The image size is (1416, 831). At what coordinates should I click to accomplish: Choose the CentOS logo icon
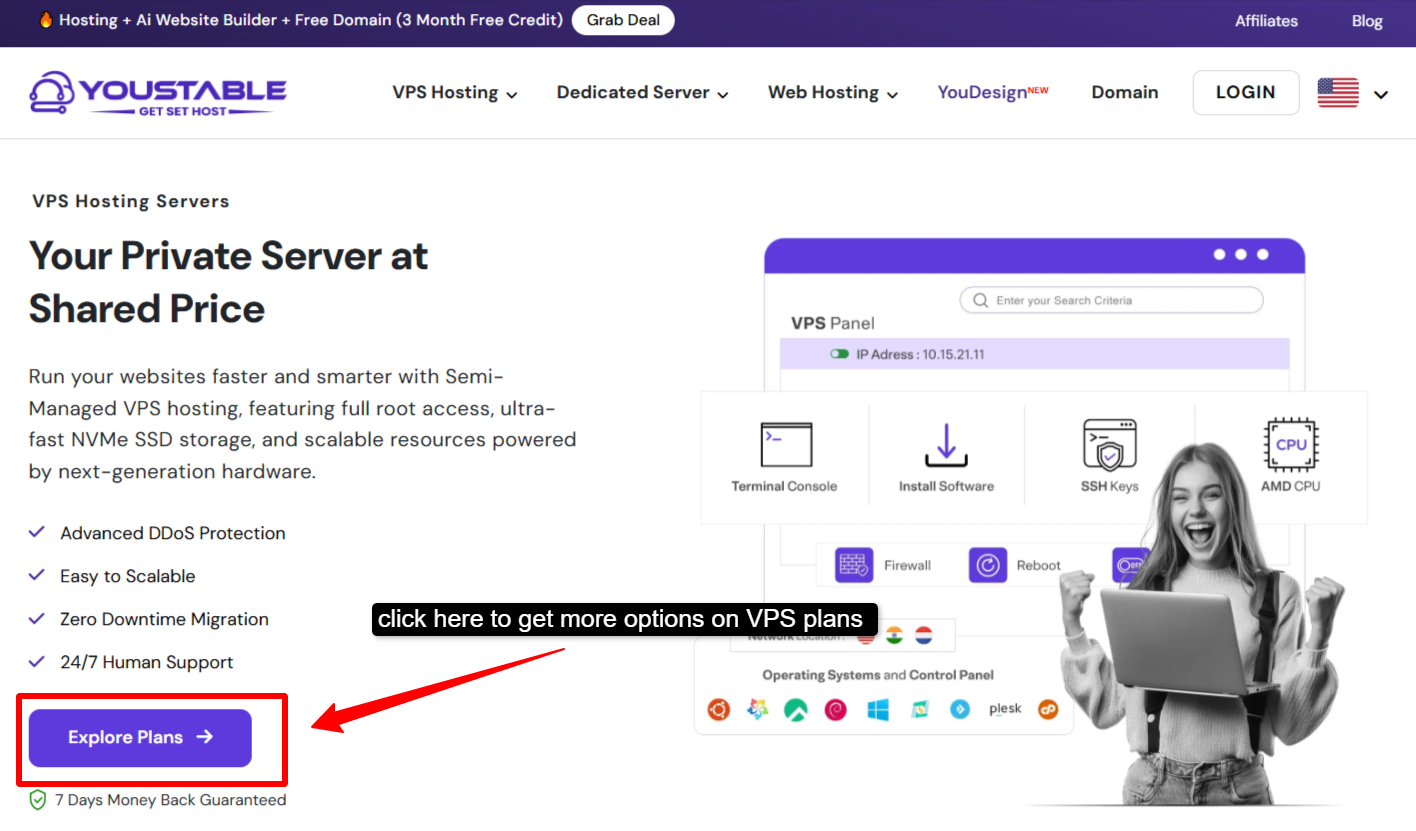tap(758, 709)
